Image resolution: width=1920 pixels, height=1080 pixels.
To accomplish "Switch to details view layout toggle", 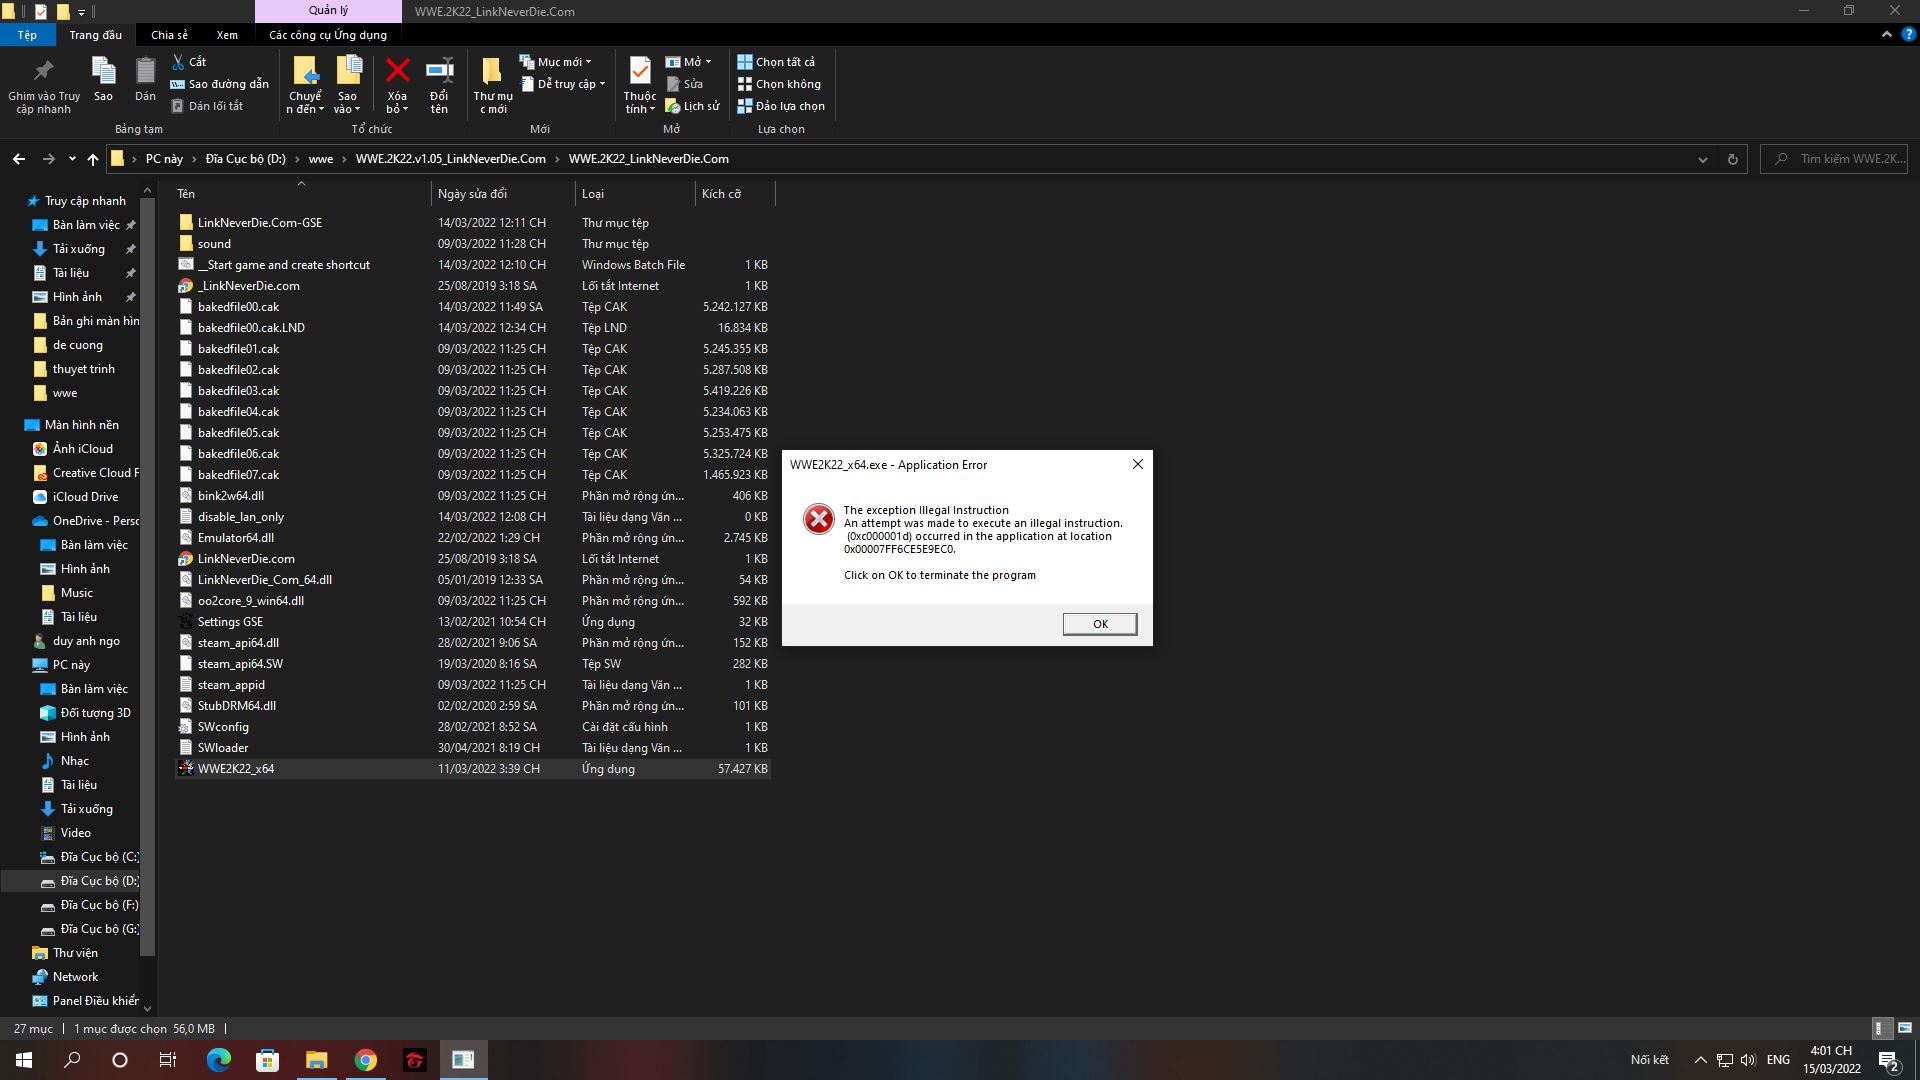I will coord(1880,1028).
